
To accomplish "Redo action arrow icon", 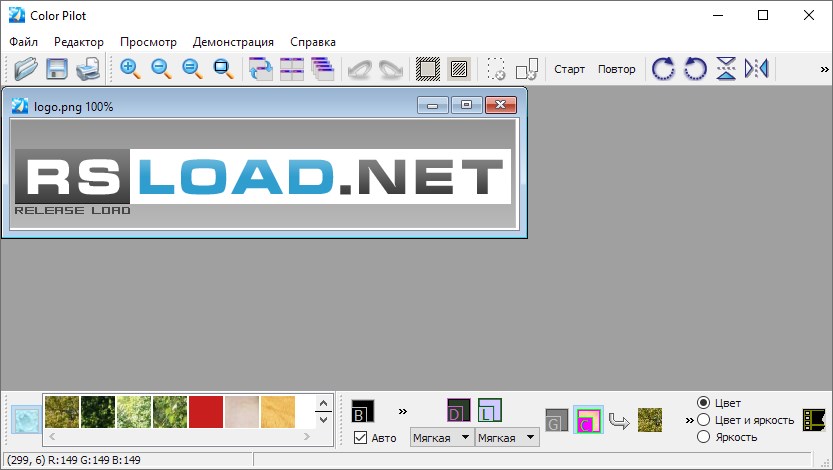I will (391, 69).
